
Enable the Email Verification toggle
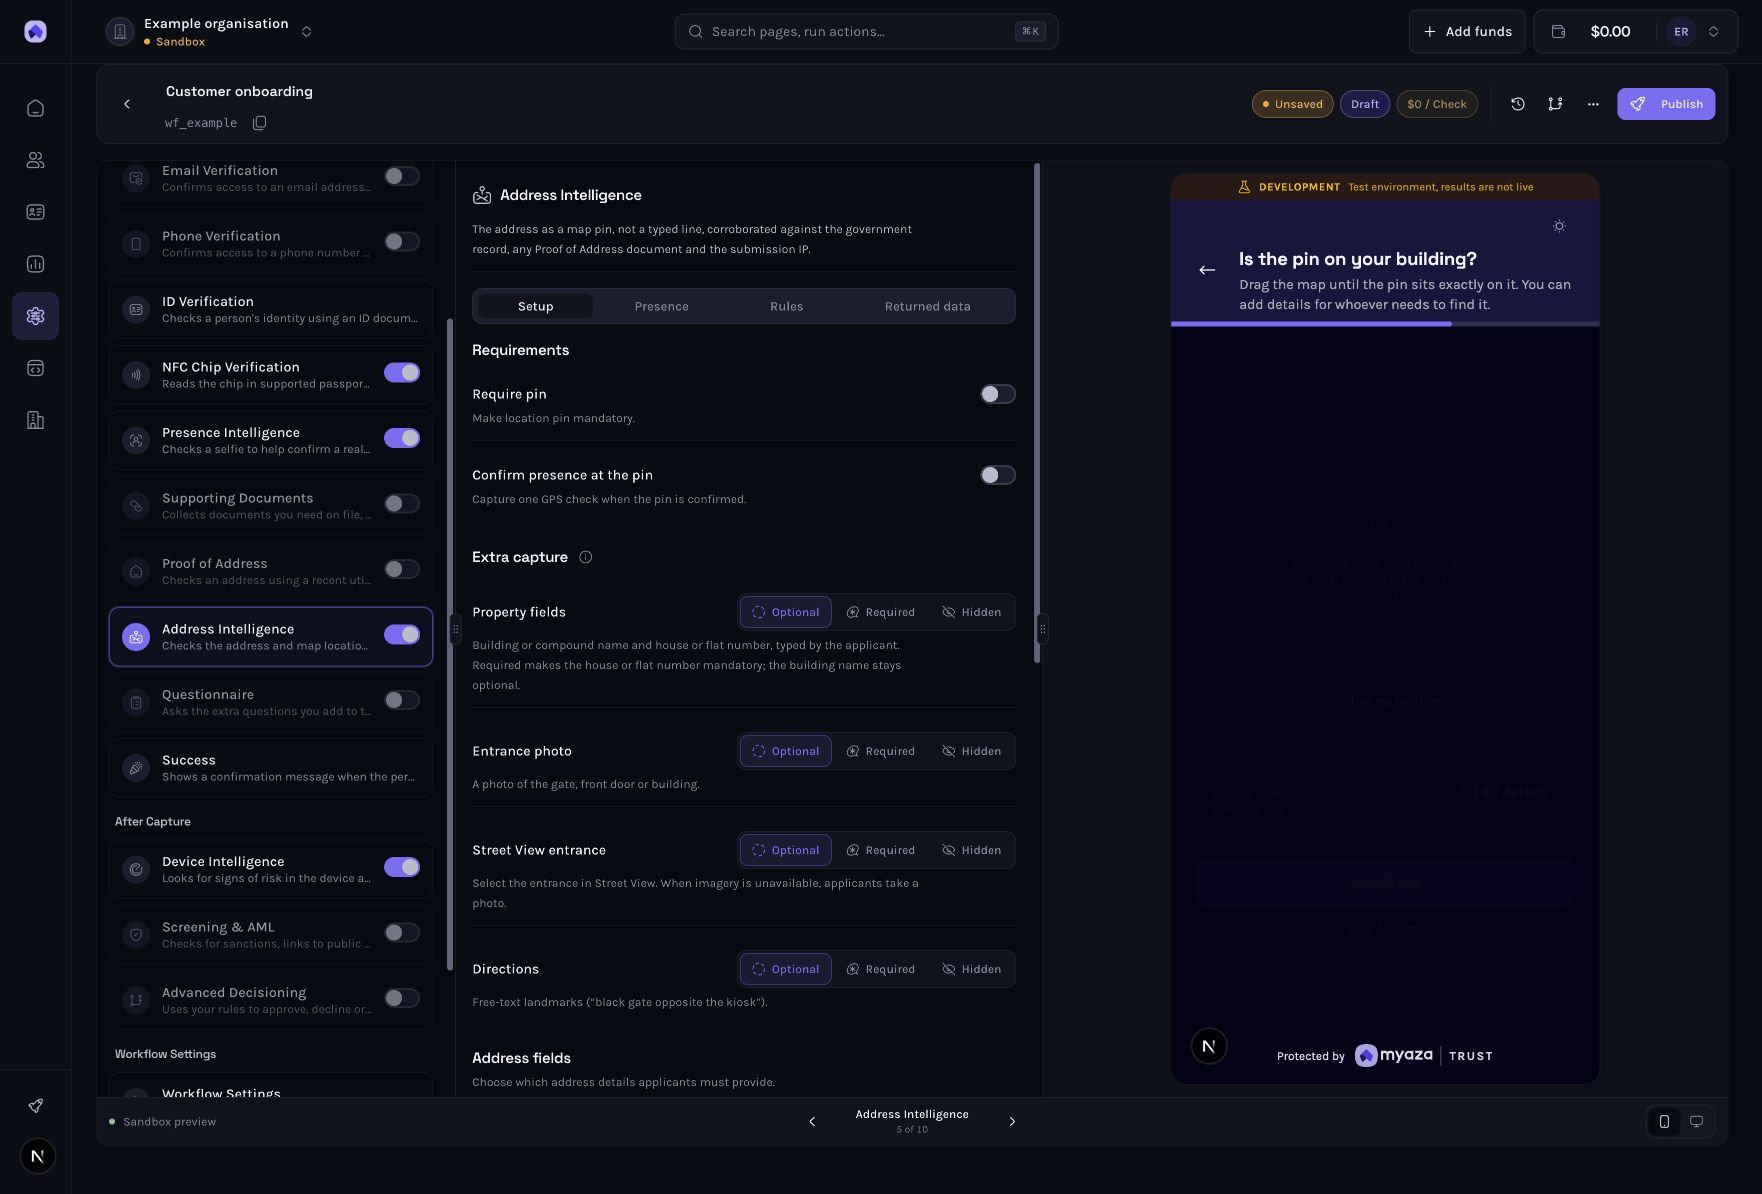(402, 176)
